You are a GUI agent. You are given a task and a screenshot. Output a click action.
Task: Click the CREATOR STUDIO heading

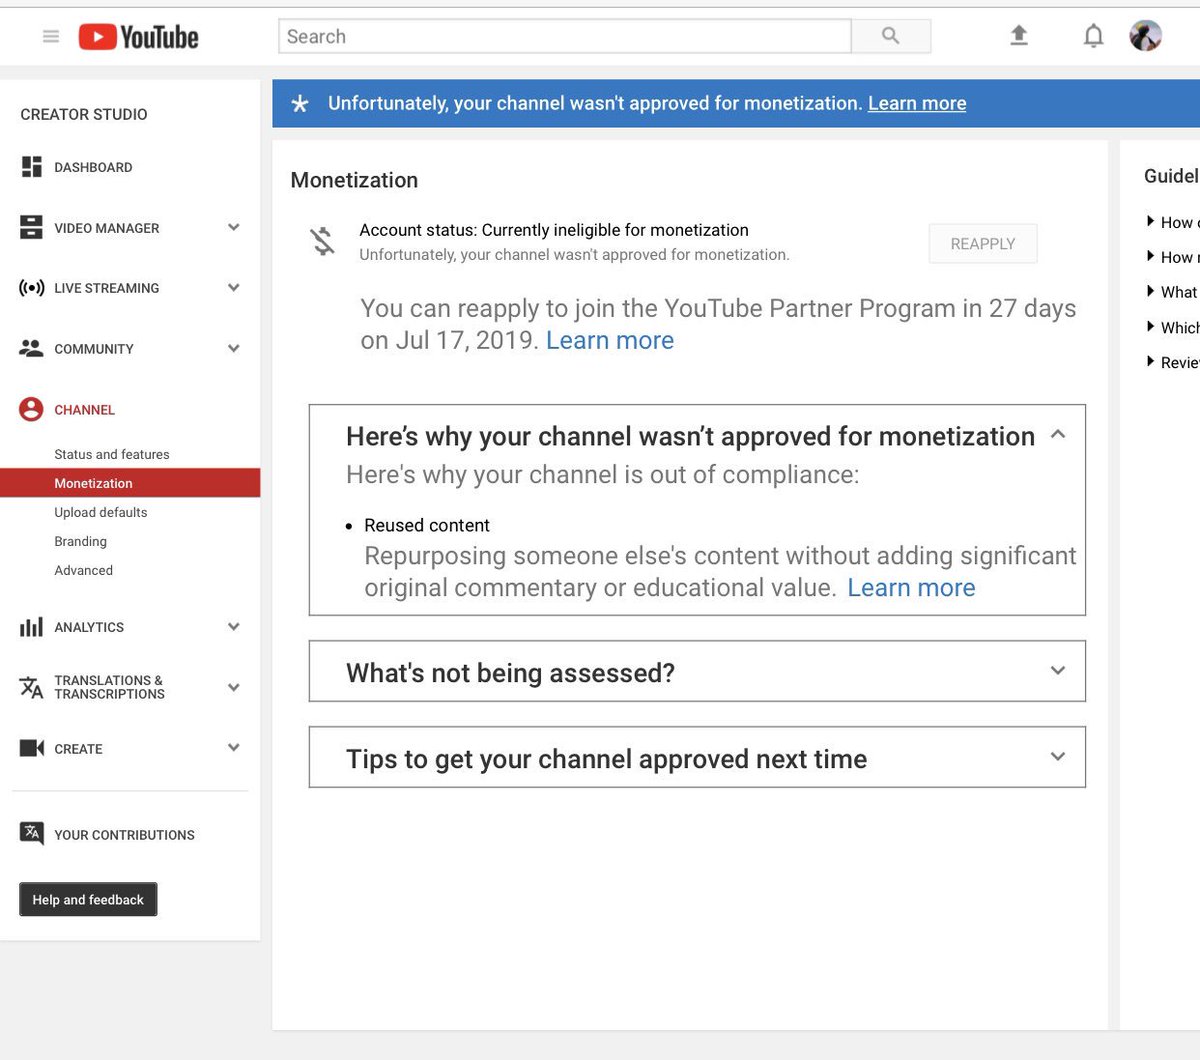84,114
